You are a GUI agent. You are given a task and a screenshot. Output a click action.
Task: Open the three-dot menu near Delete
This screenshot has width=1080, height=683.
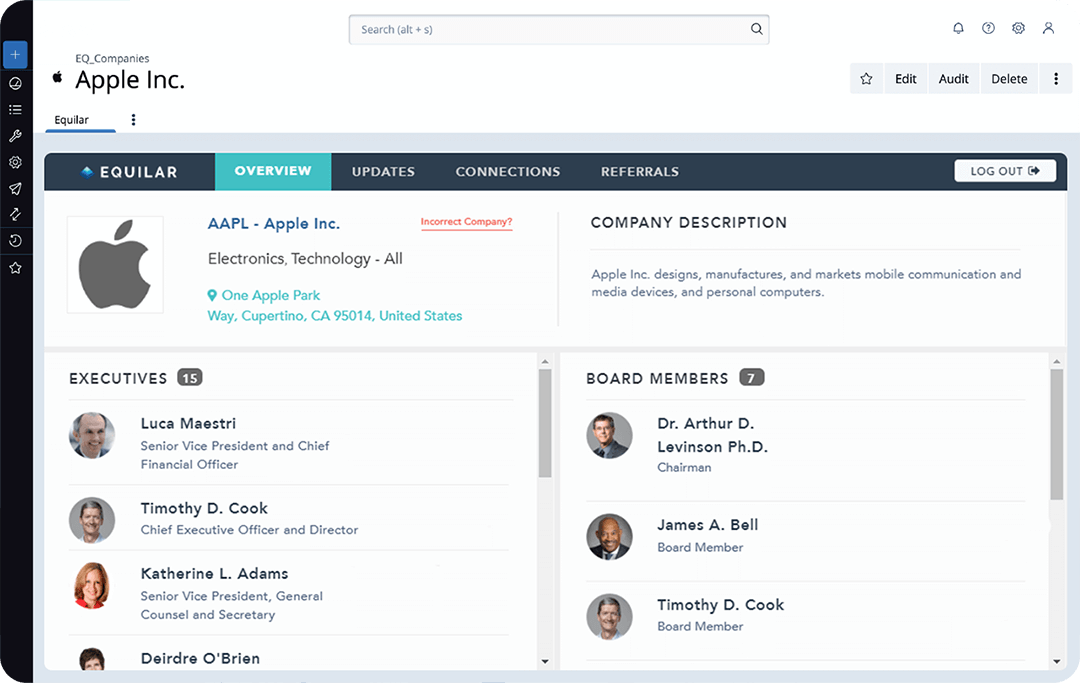1056,78
